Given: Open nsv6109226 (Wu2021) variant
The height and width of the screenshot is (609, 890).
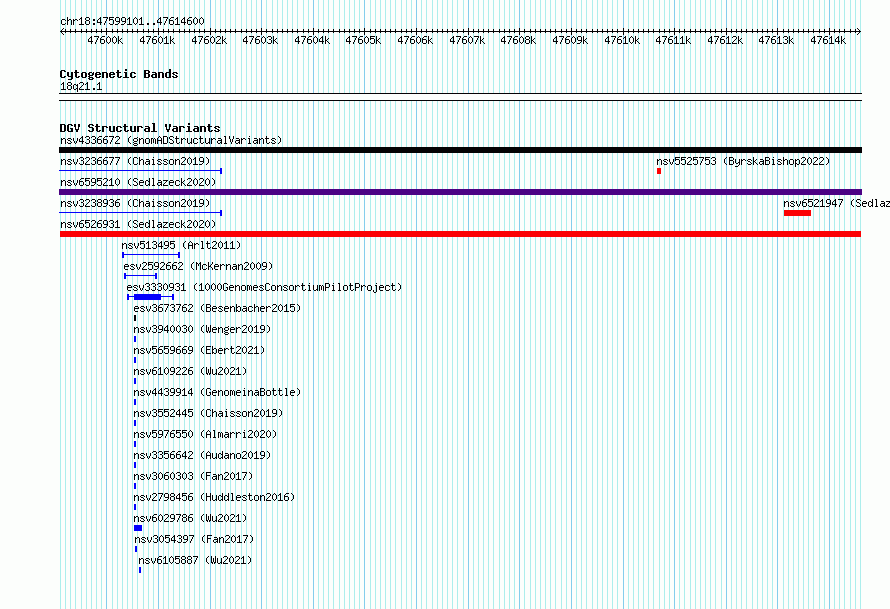Looking at the screenshot, I should [190, 371].
